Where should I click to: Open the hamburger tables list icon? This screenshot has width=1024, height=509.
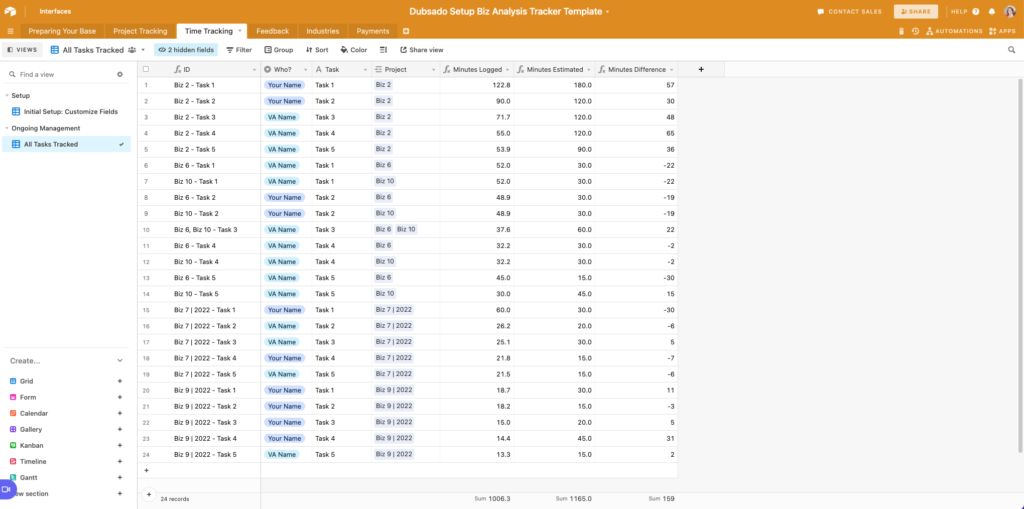tap(10, 31)
